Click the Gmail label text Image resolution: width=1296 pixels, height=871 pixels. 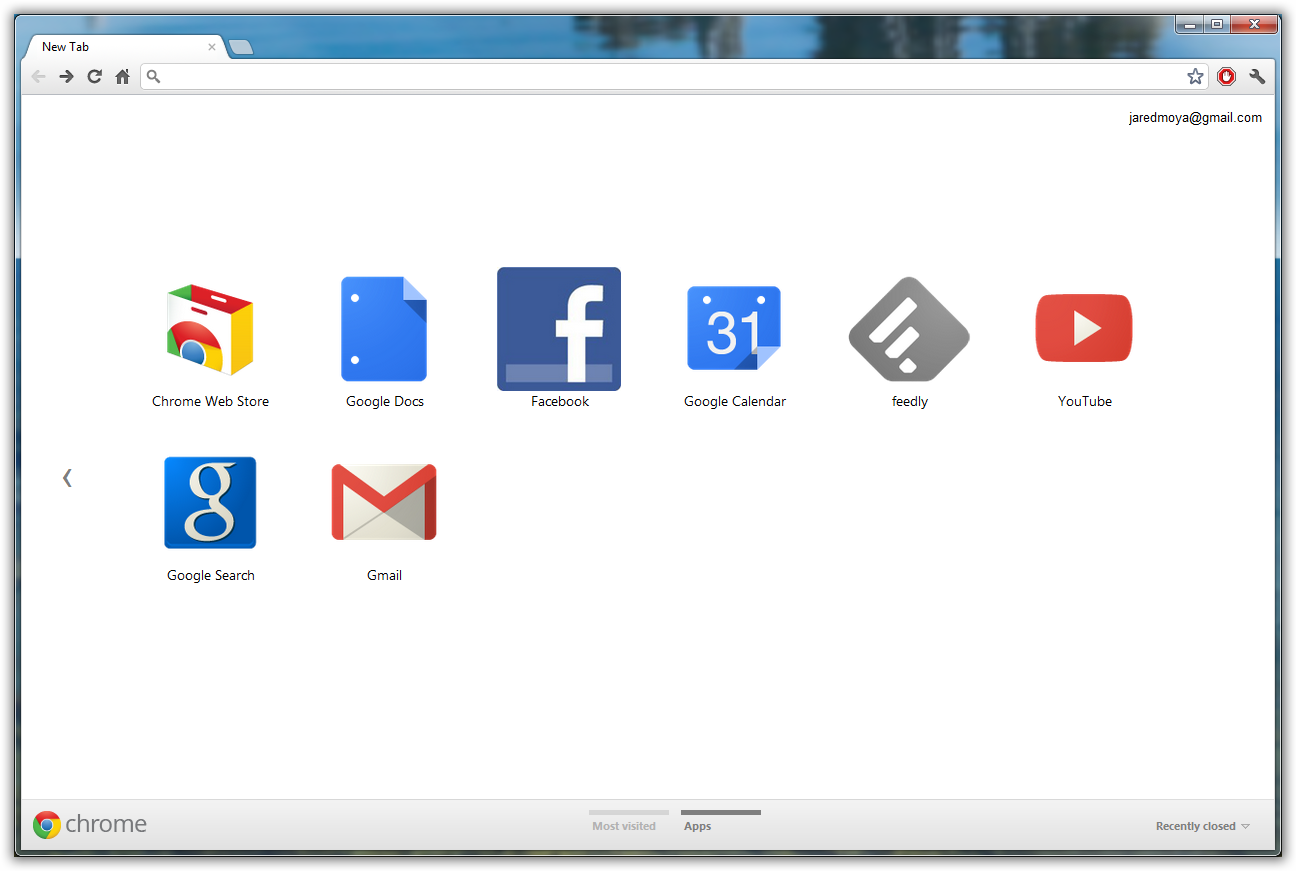pyautogui.click(x=384, y=576)
